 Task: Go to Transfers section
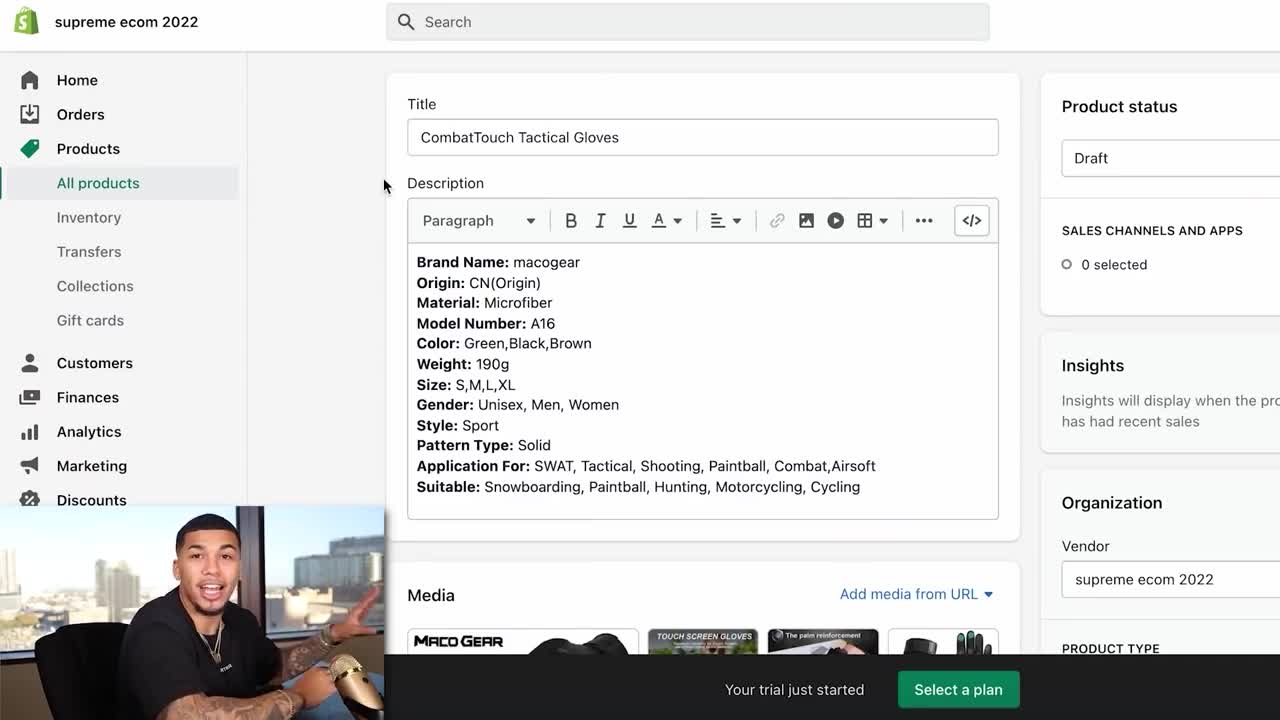(89, 252)
